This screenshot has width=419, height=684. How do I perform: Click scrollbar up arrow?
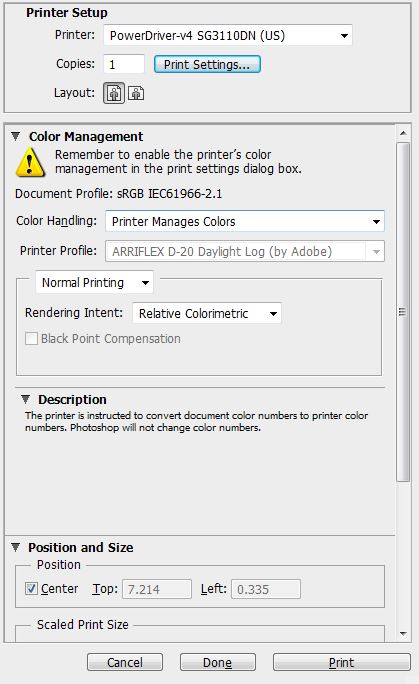pyautogui.click(x=403, y=133)
